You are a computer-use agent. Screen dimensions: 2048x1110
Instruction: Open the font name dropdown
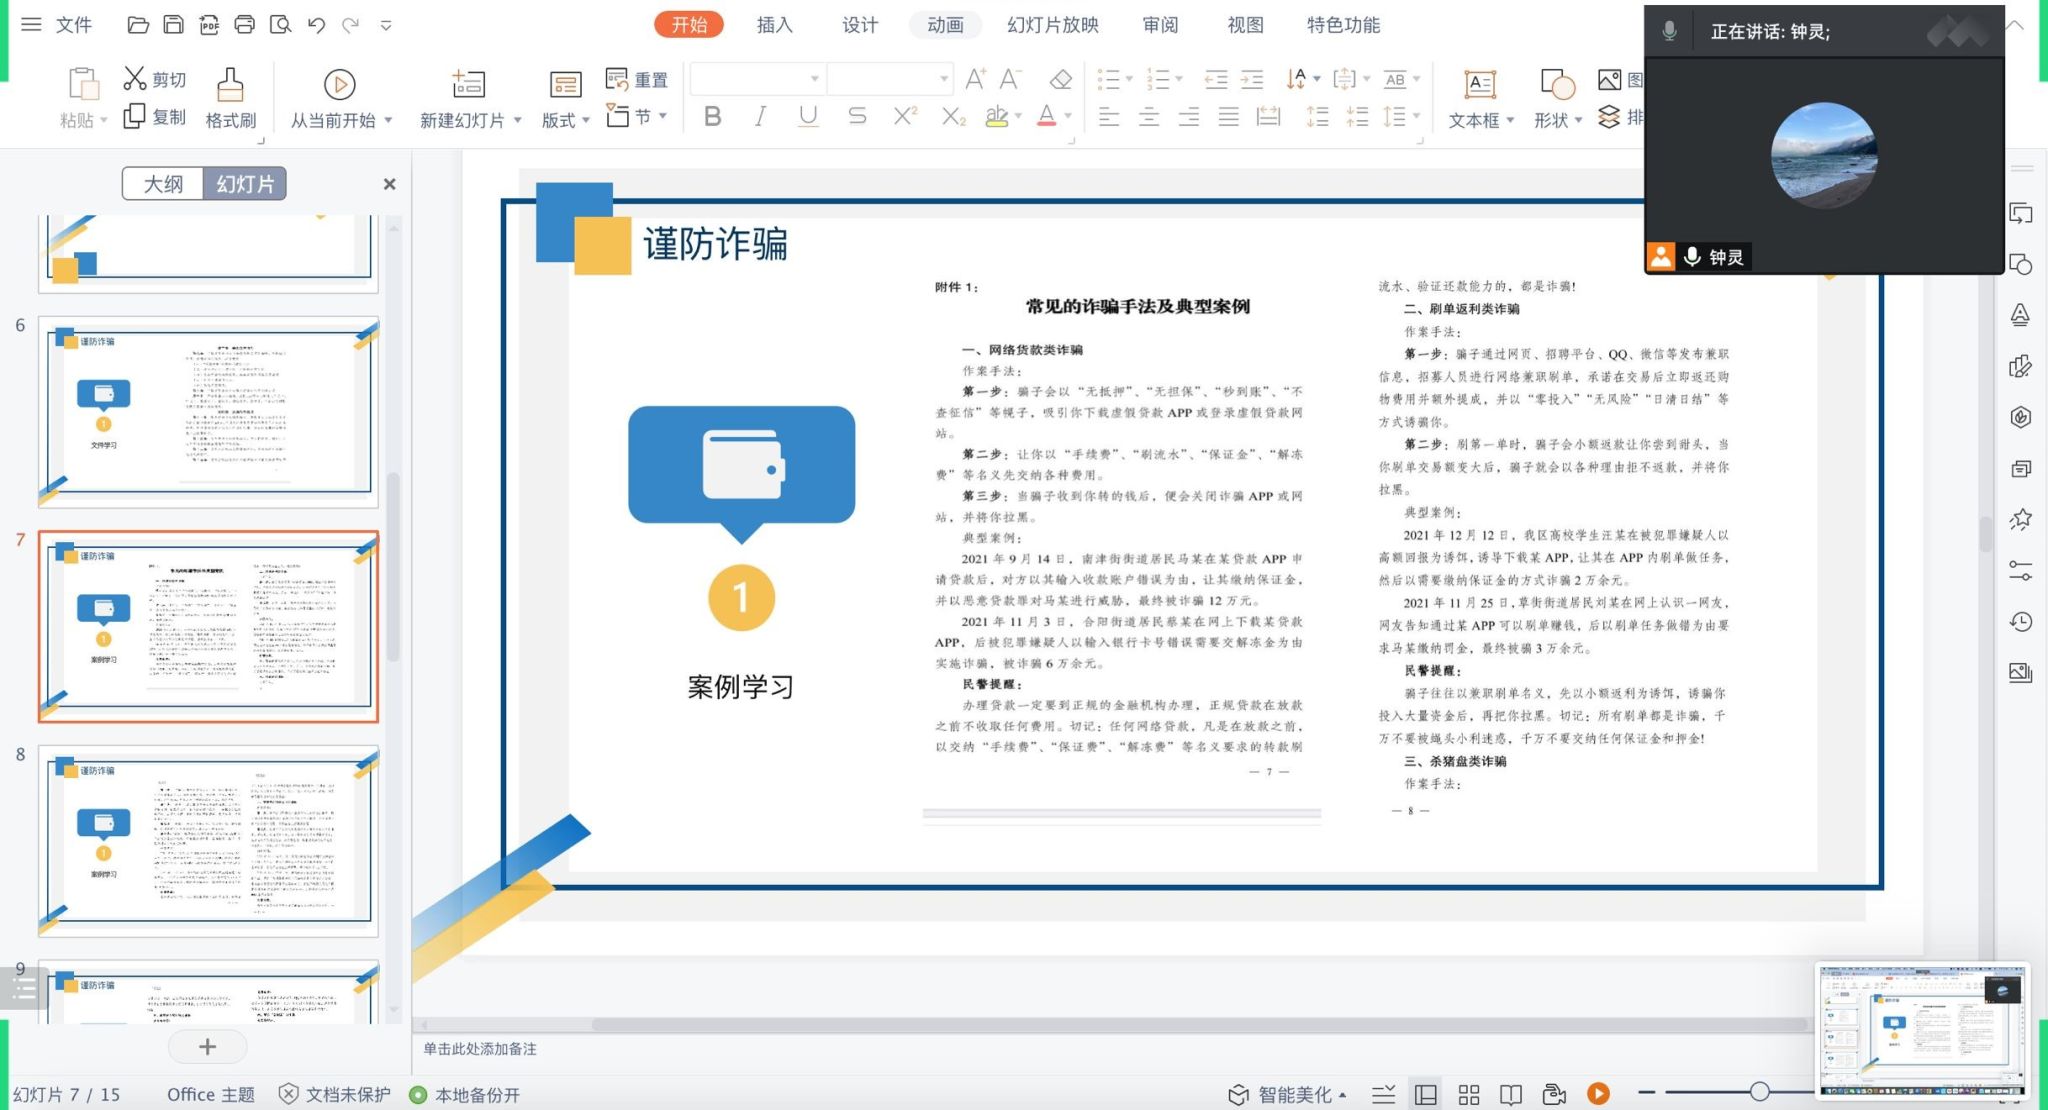pos(814,79)
